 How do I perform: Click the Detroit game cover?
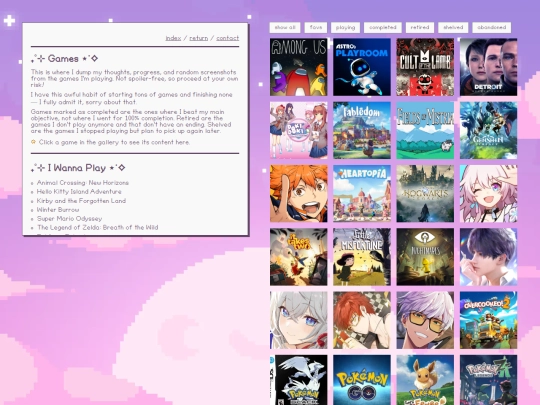488,67
